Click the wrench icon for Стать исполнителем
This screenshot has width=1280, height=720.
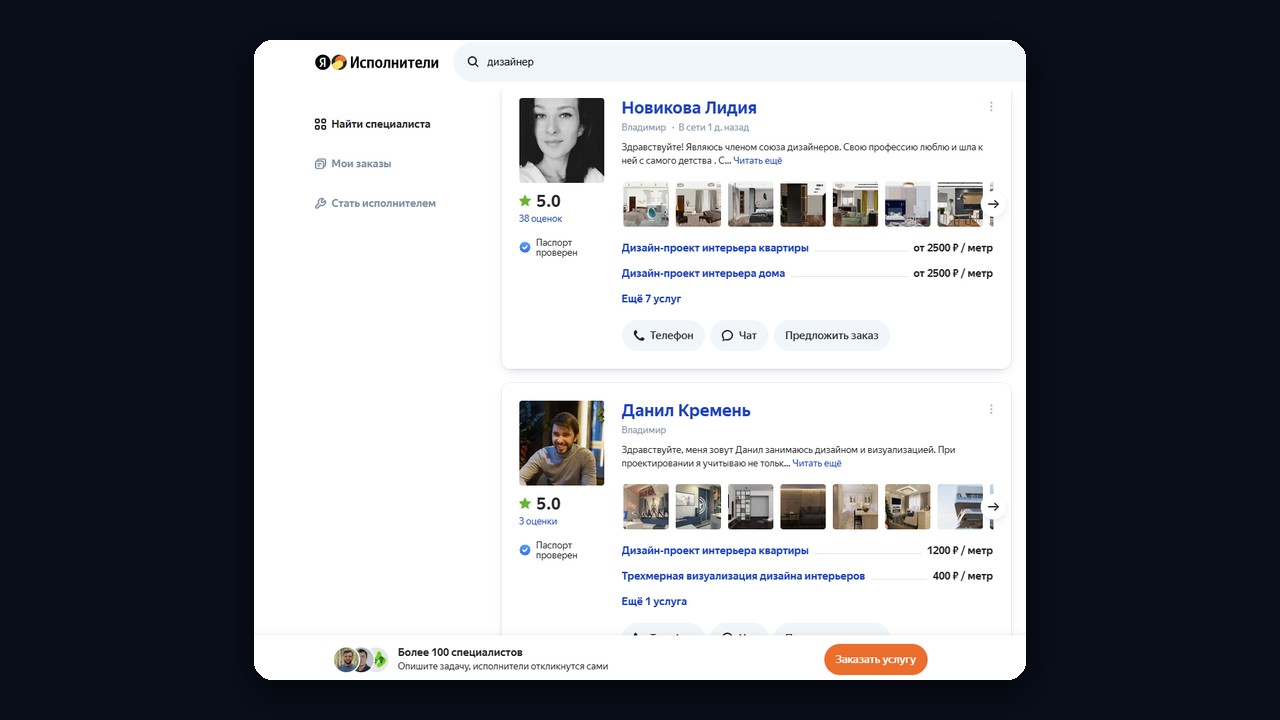320,203
